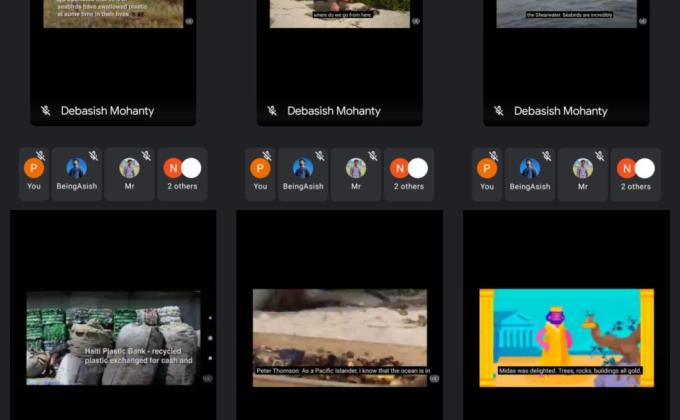Open the Haiti Plastic Bank shared video
Image resolution: width=680 pixels, height=420 pixels.
click(111, 338)
